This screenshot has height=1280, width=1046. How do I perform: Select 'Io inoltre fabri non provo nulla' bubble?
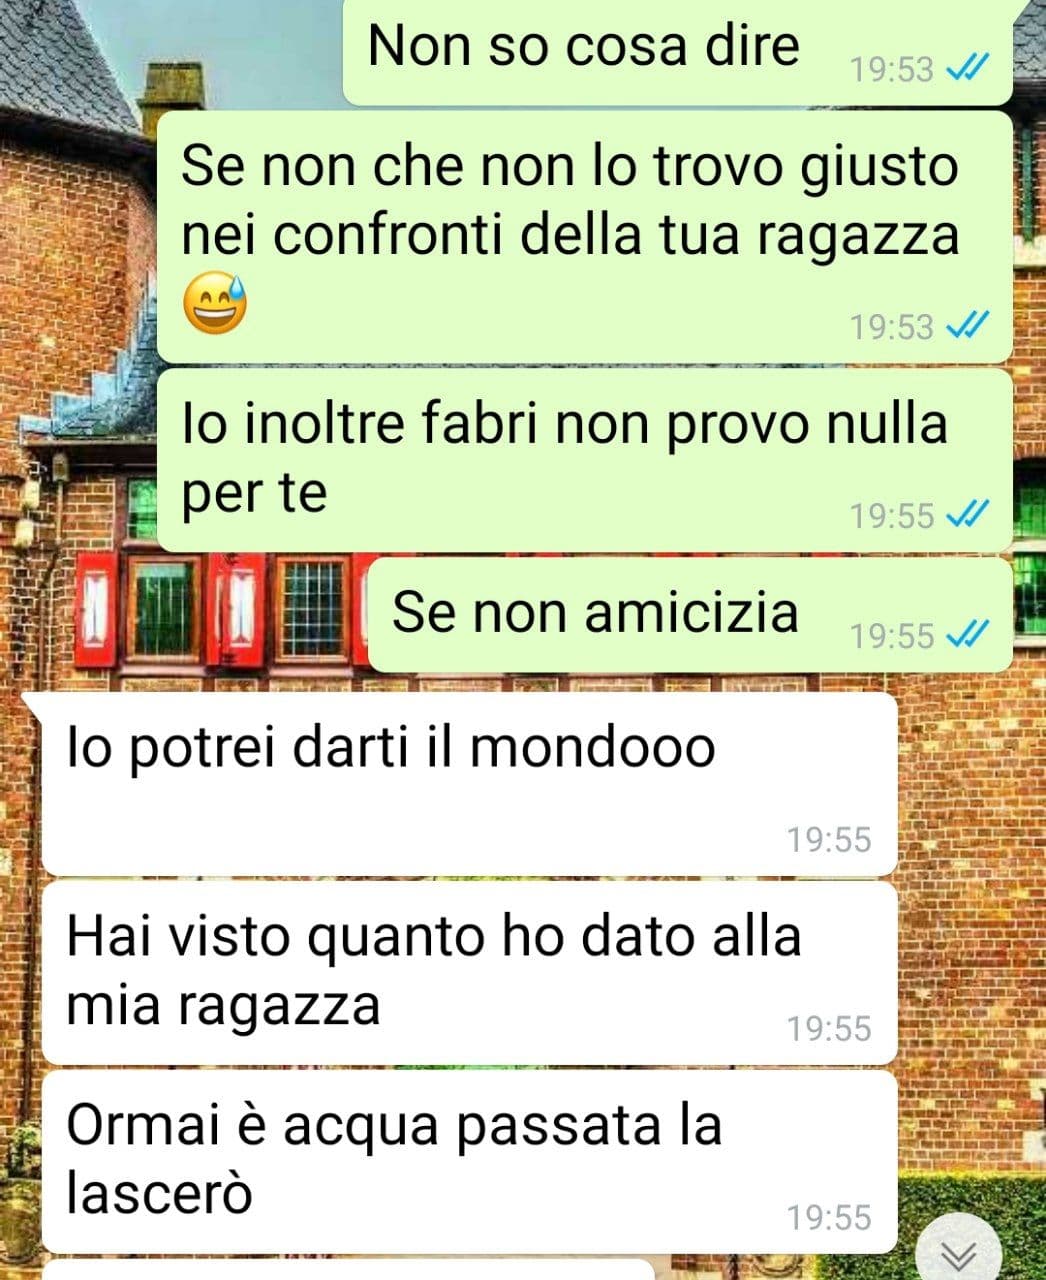[585, 460]
